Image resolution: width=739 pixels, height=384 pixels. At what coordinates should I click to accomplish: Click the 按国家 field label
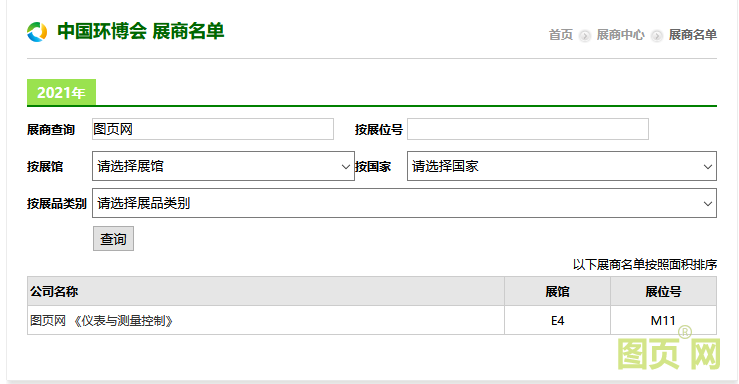point(373,167)
